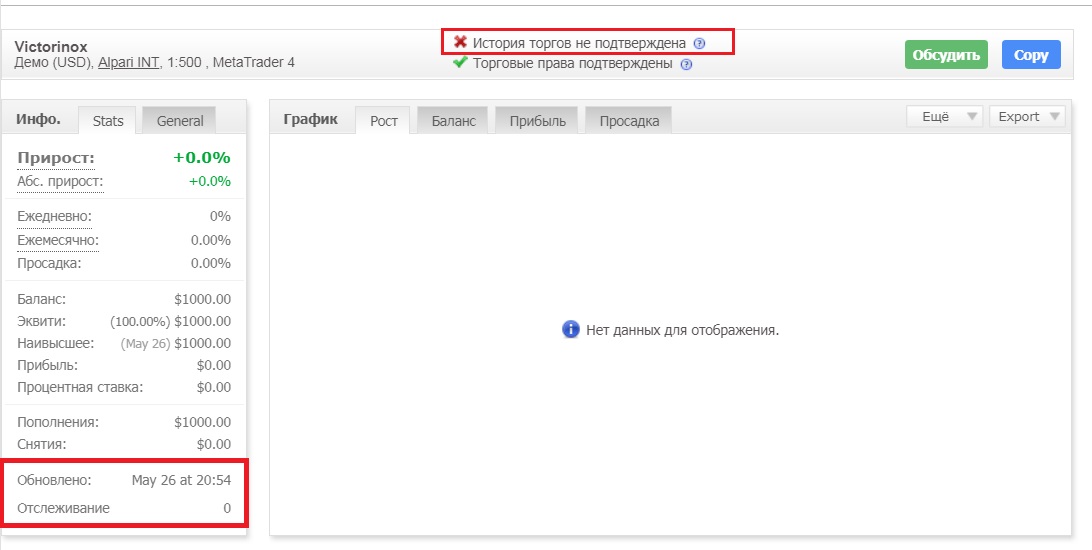Screen dimensions: 1092x550
Task: Click the История торгов не подтверждена text
Action: click(579, 43)
